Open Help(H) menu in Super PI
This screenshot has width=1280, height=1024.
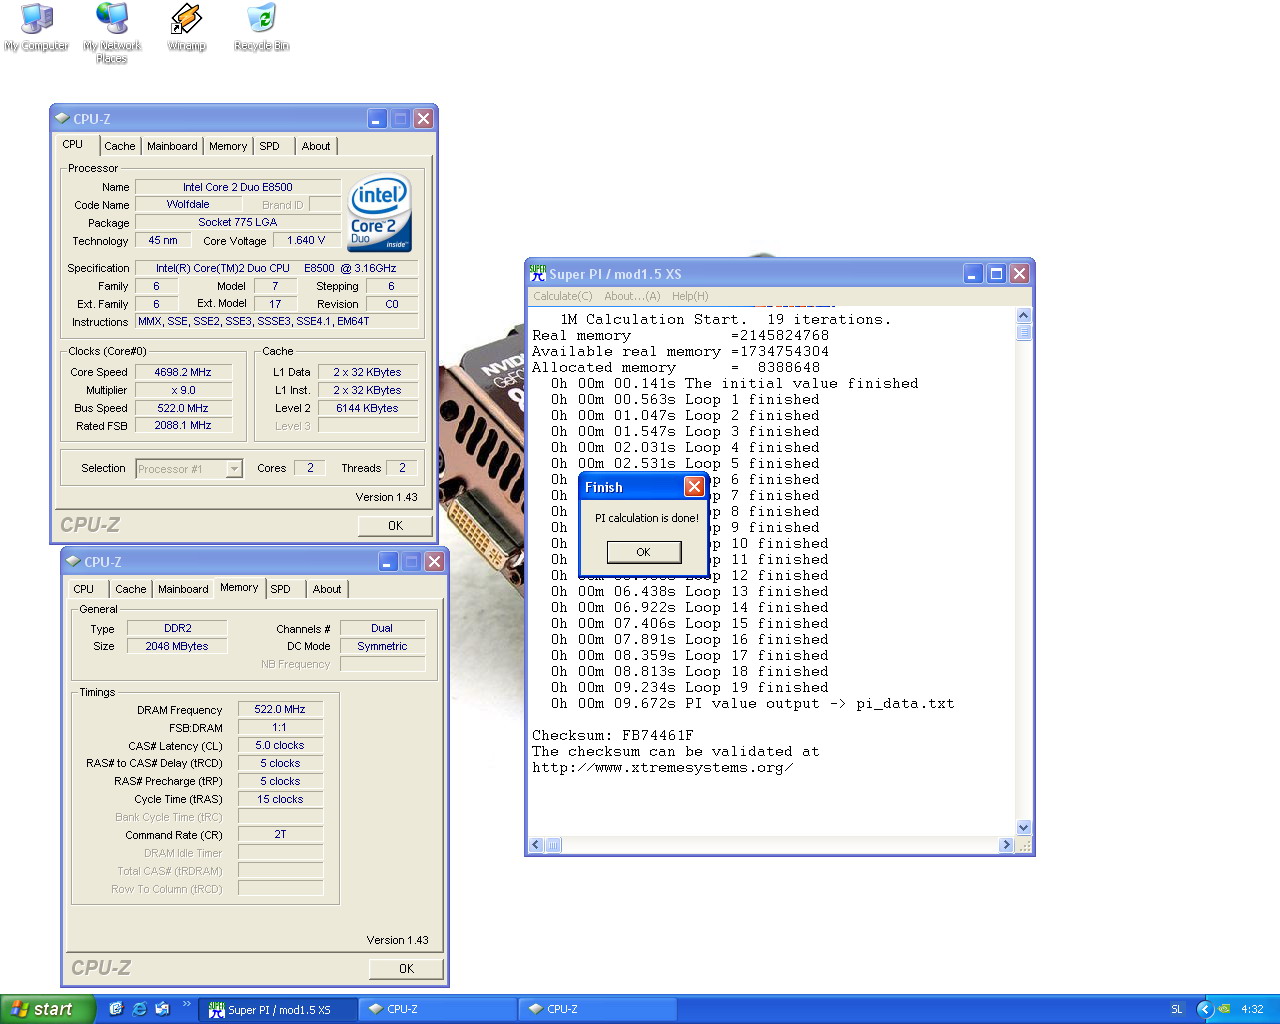click(x=690, y=296)
